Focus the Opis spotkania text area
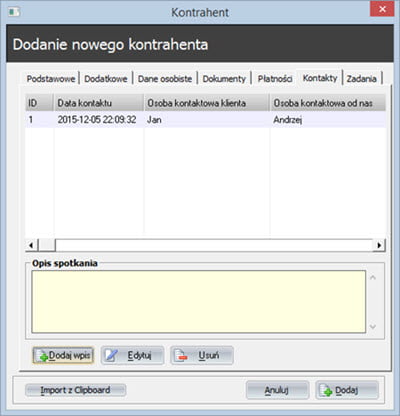This screenshot has height=416, width=400. click(199, 302)
